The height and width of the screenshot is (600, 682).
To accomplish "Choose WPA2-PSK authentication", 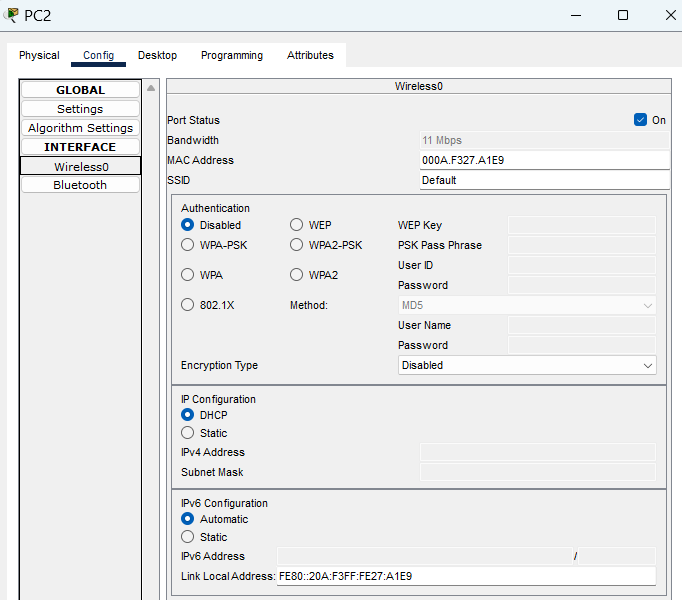I will pyautogui.click(x=296, y=245).
